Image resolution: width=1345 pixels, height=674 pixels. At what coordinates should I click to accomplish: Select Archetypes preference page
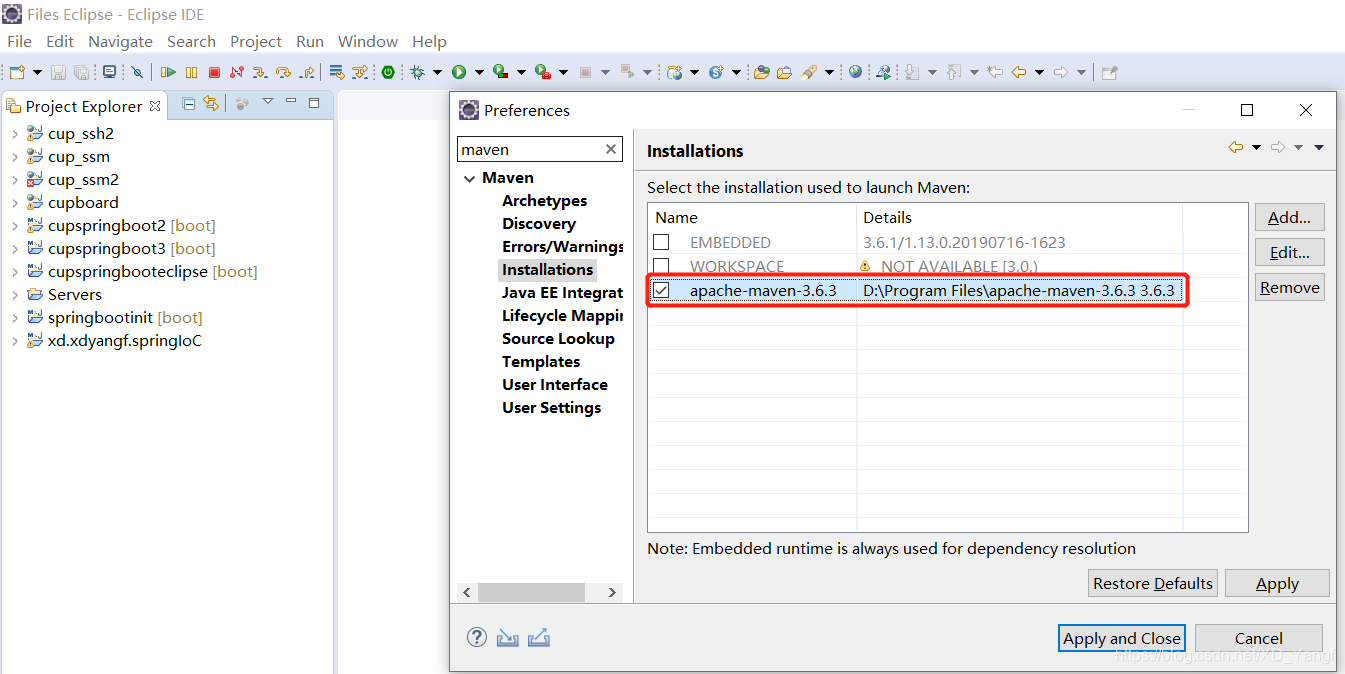coord(544,200)
